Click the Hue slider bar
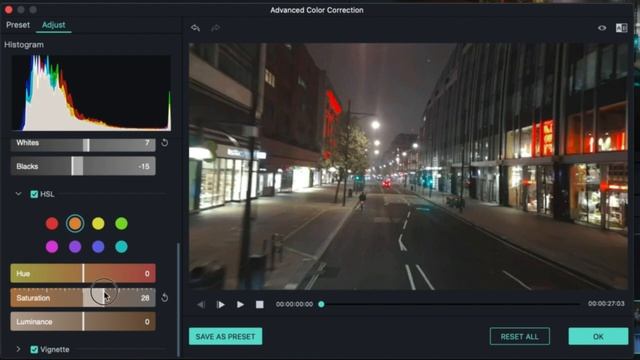 coord(83,273)
